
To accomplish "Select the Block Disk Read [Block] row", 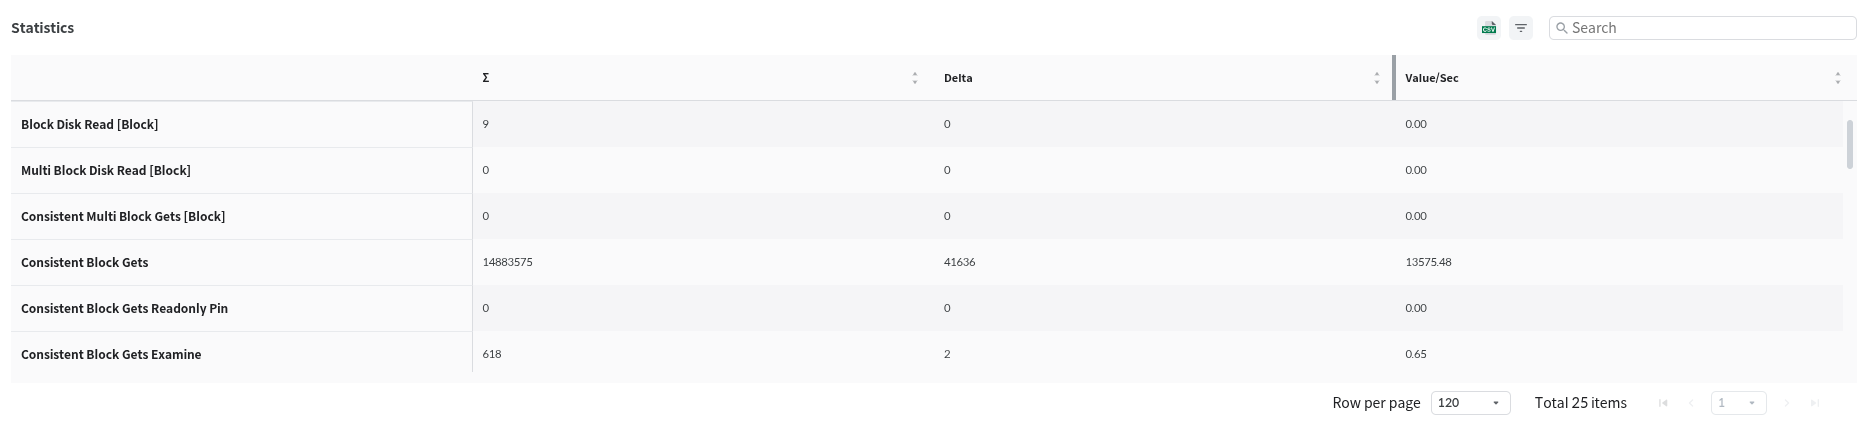I will (90, 125).
